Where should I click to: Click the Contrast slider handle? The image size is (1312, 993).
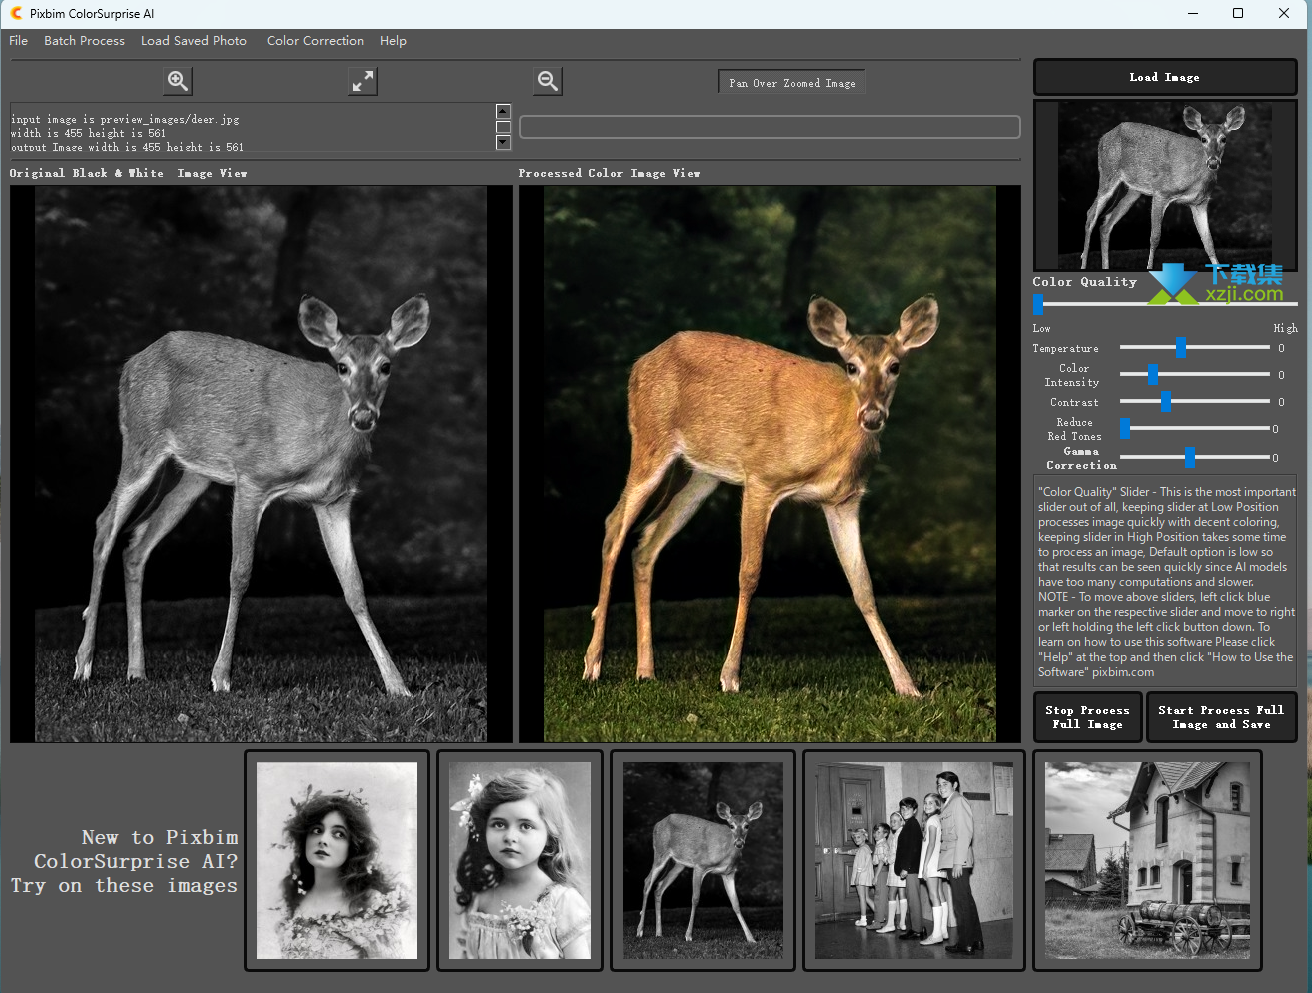(x=1166, y=402)
